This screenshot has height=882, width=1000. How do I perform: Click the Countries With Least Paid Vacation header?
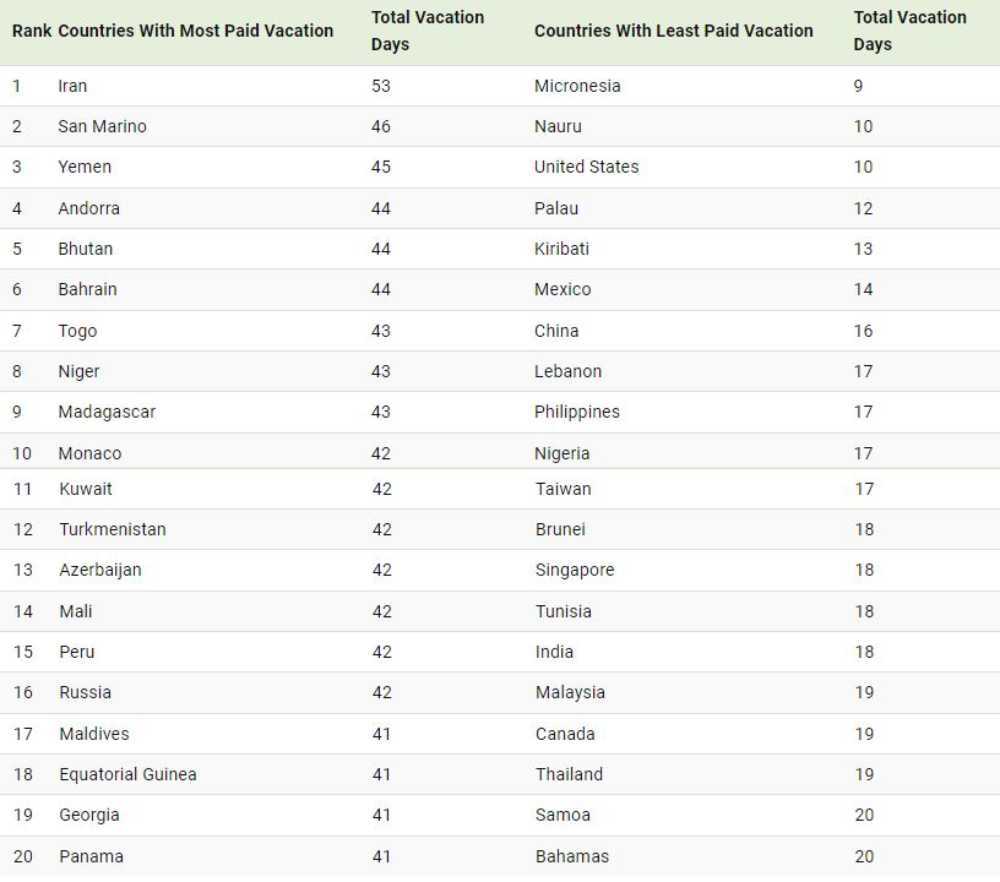pos(673,31)
